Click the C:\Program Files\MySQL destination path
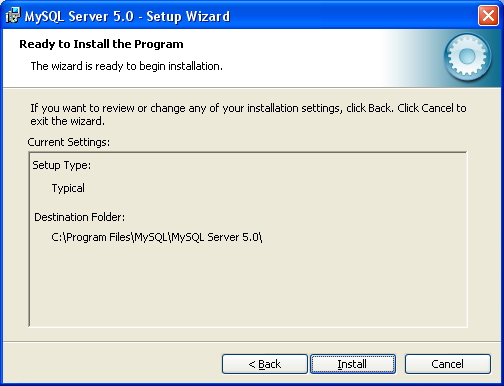Image resolution: width=504 pixels, height=386 pixels. tap(157, 237)
